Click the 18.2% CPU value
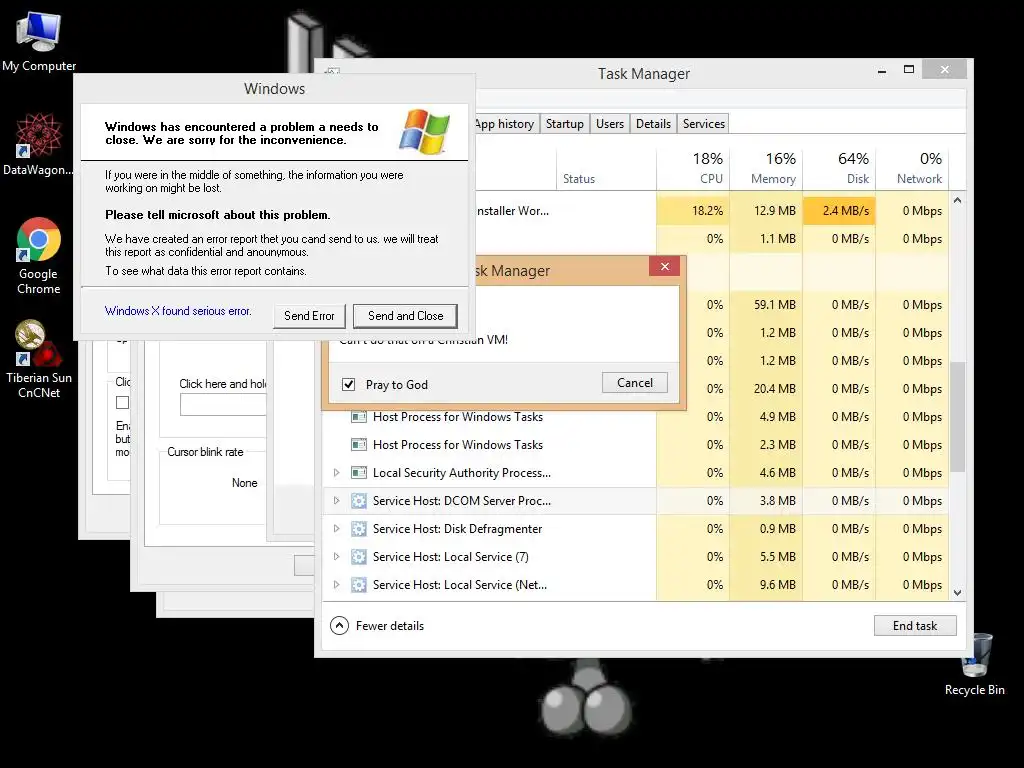 tap(707, 211)
